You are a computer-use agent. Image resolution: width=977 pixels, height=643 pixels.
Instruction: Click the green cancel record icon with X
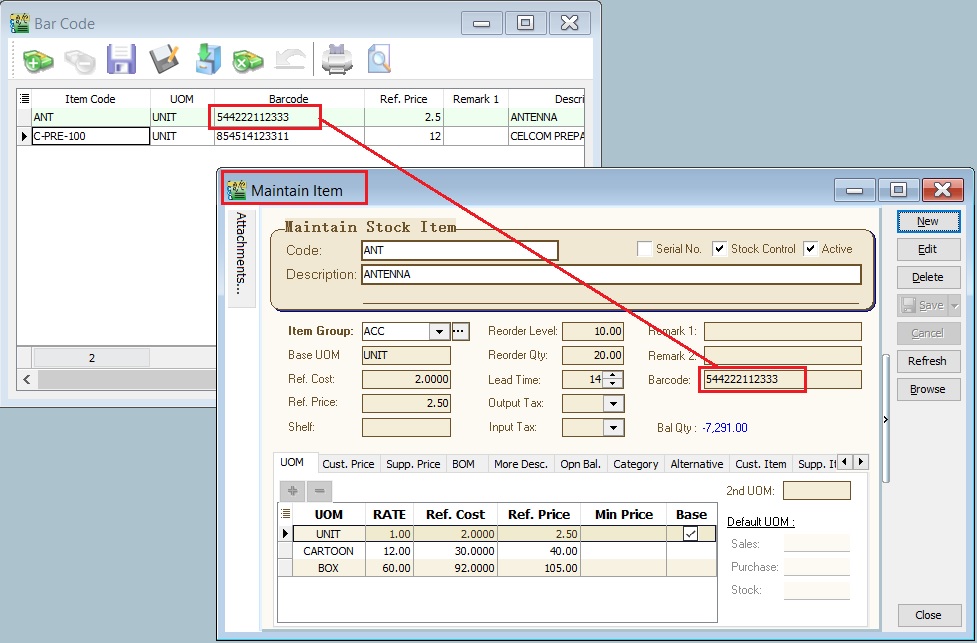247,61
